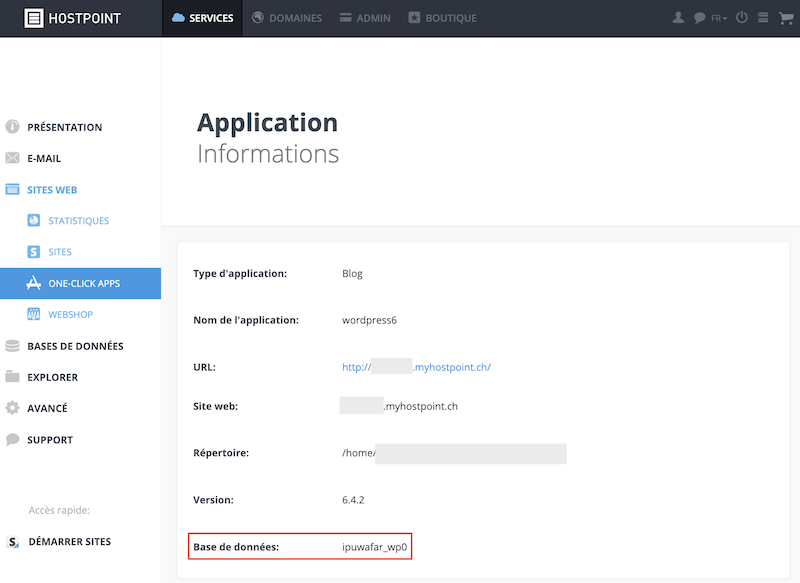The image size is (800, 583).
Task: Open the user account icon
Action: (678, 18)
